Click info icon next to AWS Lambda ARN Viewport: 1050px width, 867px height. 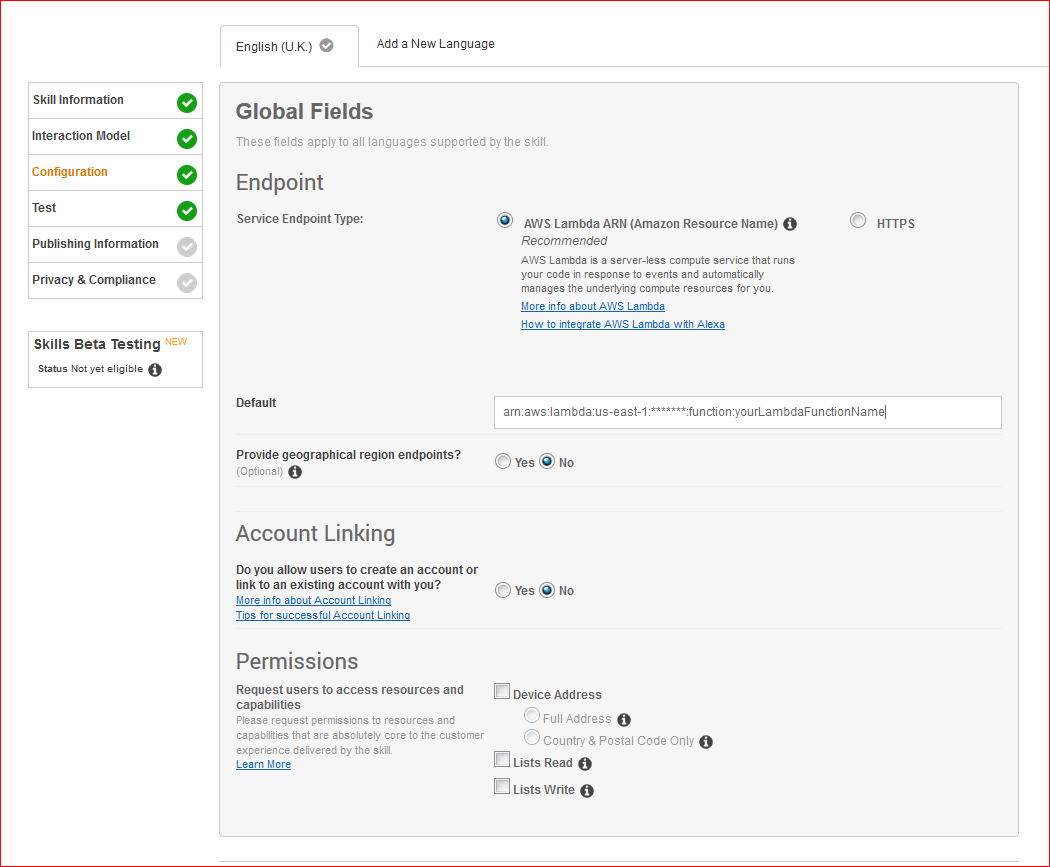pyautogui.click(x=790, y=224)
